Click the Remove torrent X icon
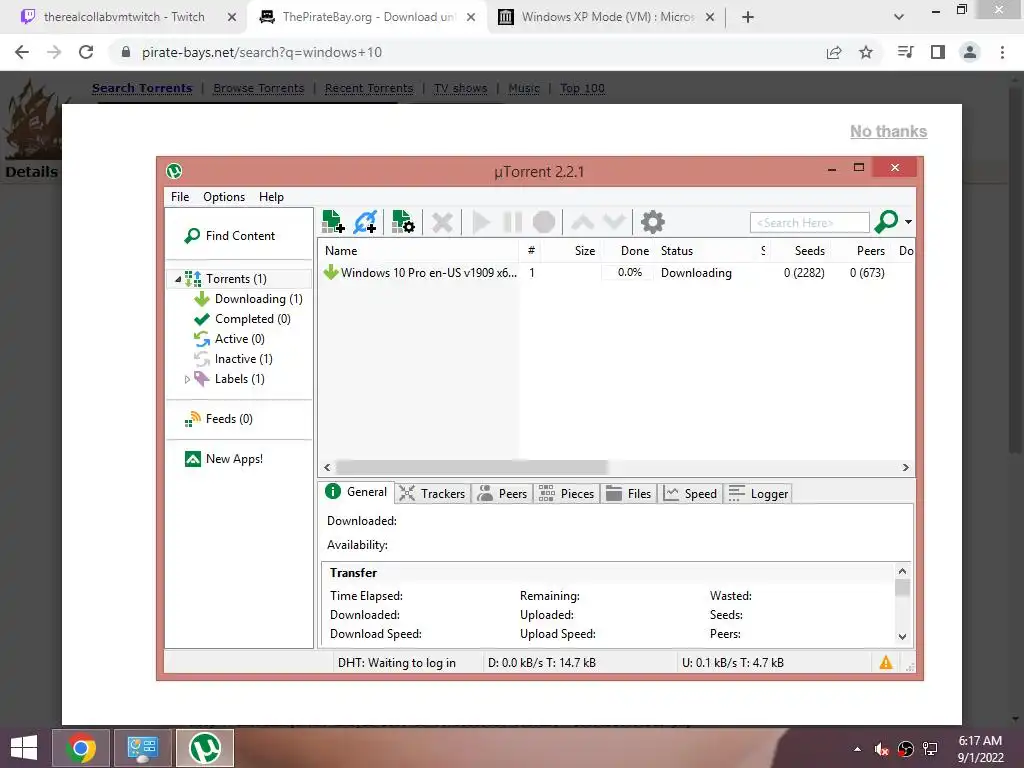 (442, 223)
